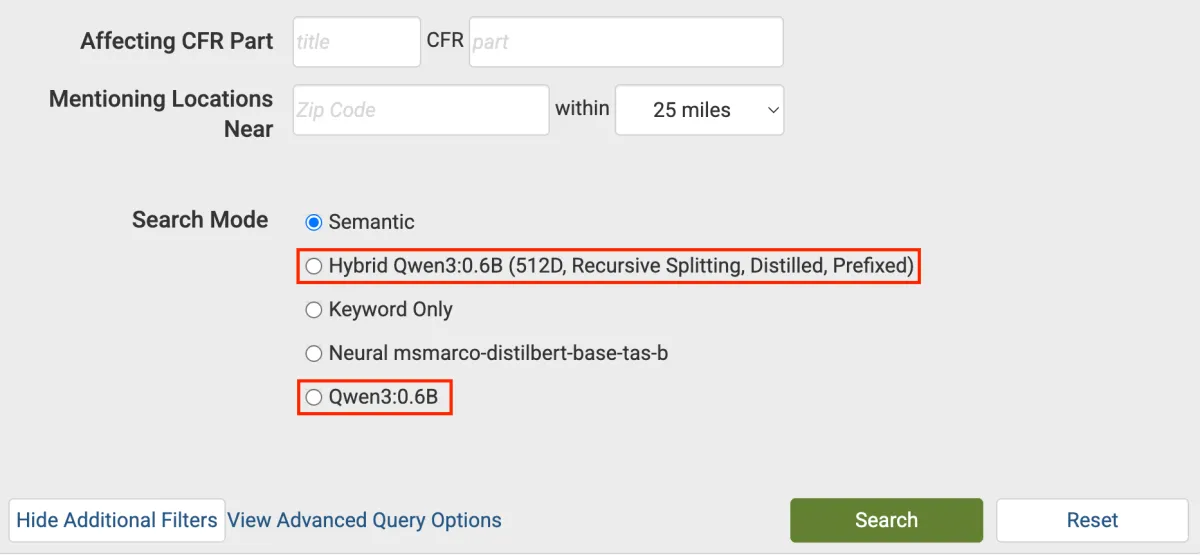Viewport: 1200px width, 558px height.
Task: Click the chevron arrow of miles selector
Action: coord(772,110)
